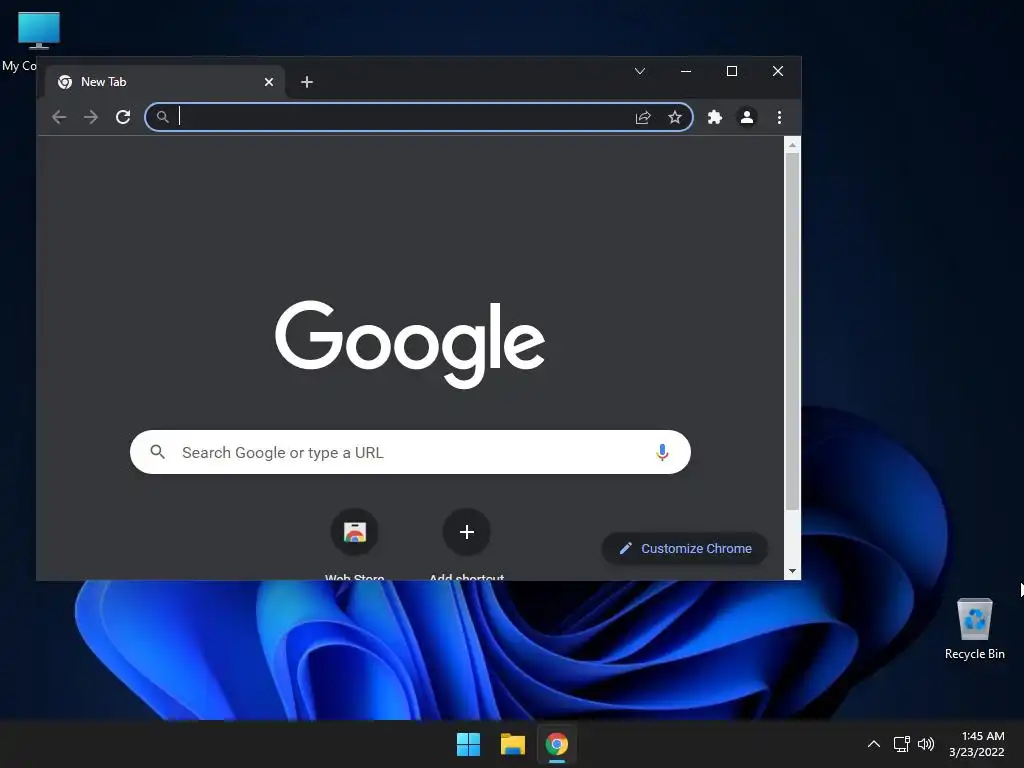Open a new tab with plus button
Image resolution: width=1024 pixels, height=768 pixels.
[307, 82]
